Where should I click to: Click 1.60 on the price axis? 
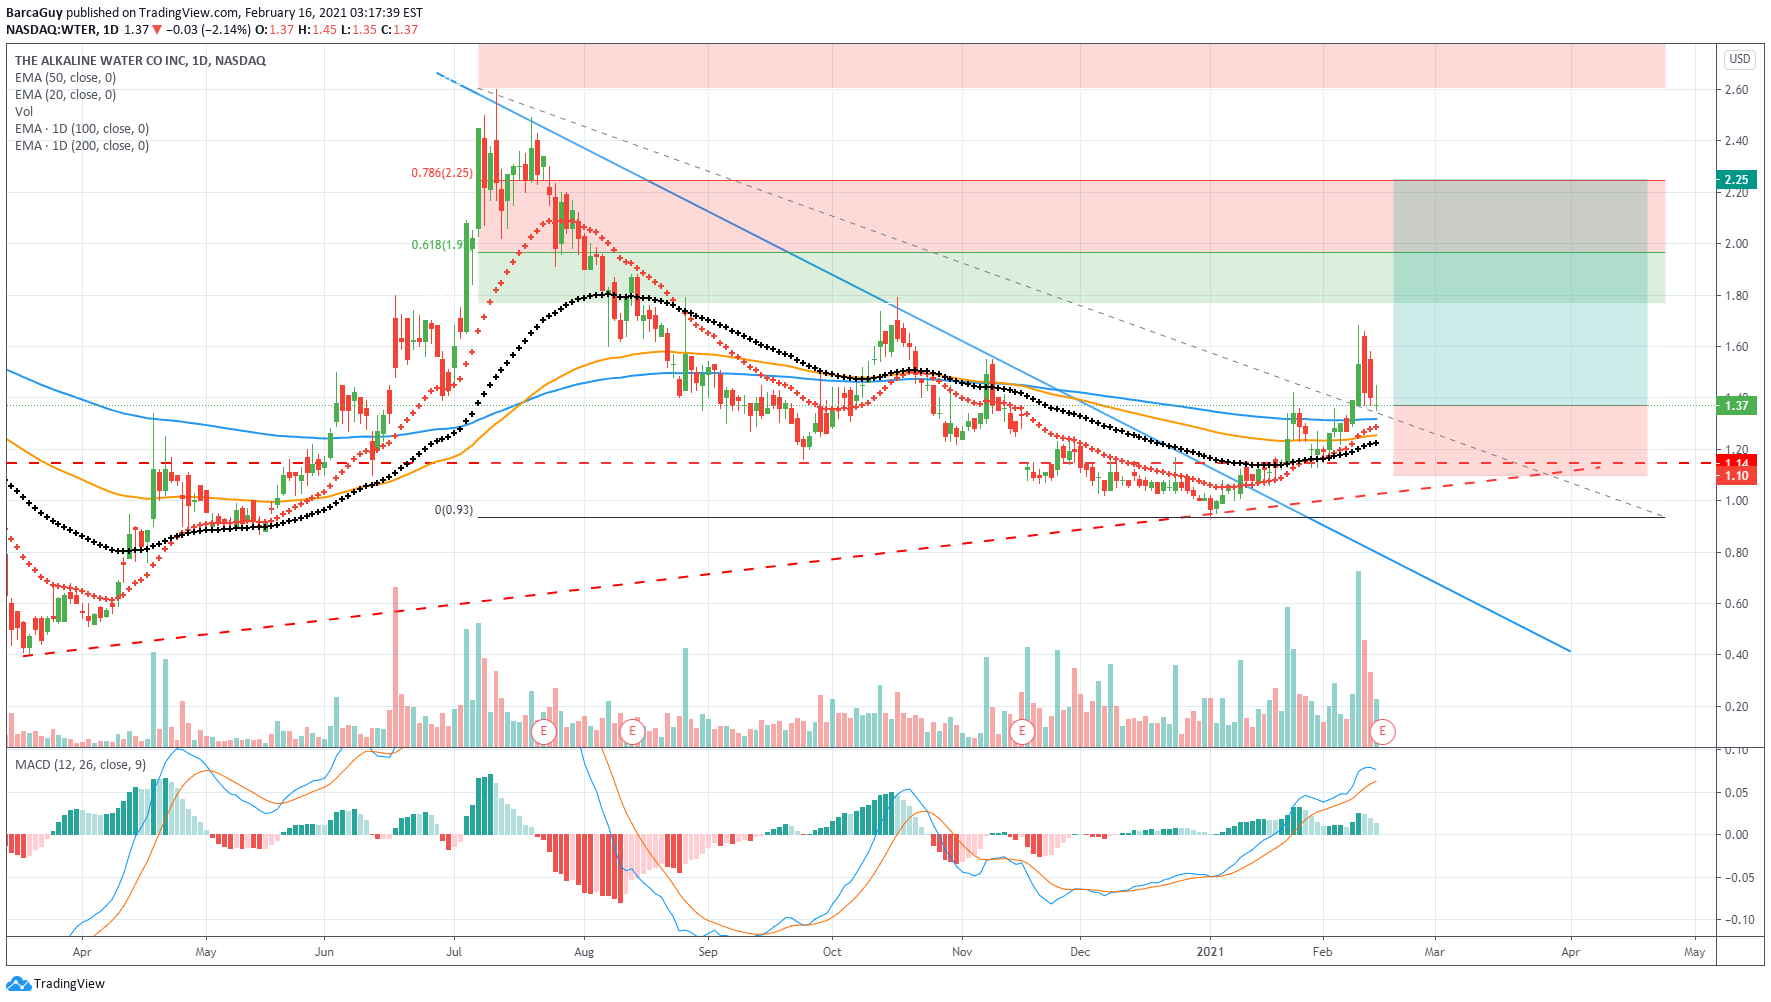click(1737, 347)
